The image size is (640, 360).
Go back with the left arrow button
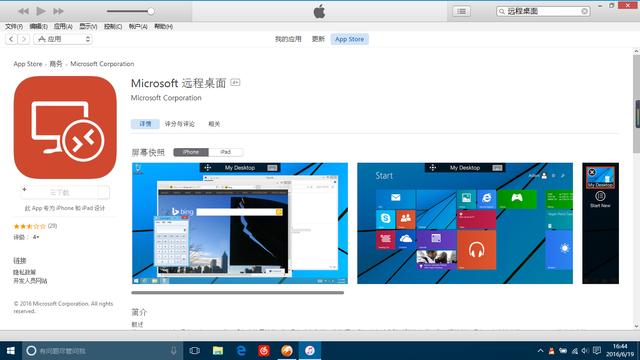(x=11, y=39)
